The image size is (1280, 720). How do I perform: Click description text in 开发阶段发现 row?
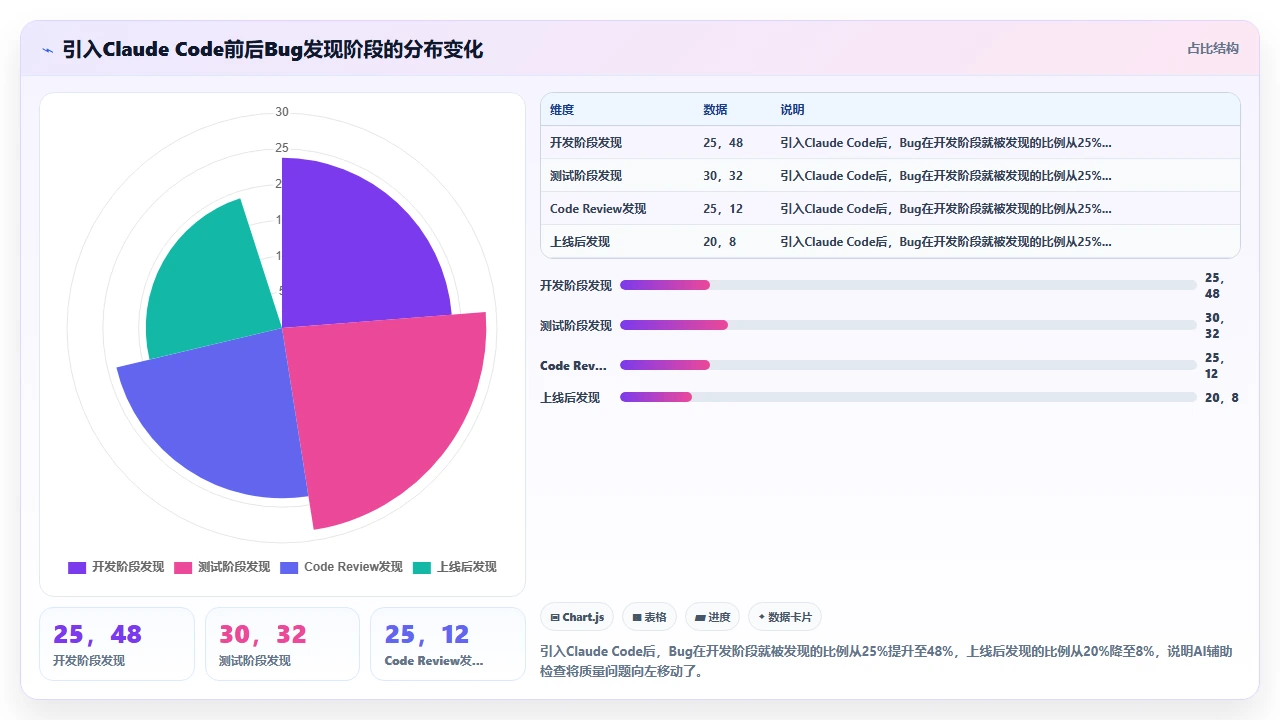pos(946,143)
